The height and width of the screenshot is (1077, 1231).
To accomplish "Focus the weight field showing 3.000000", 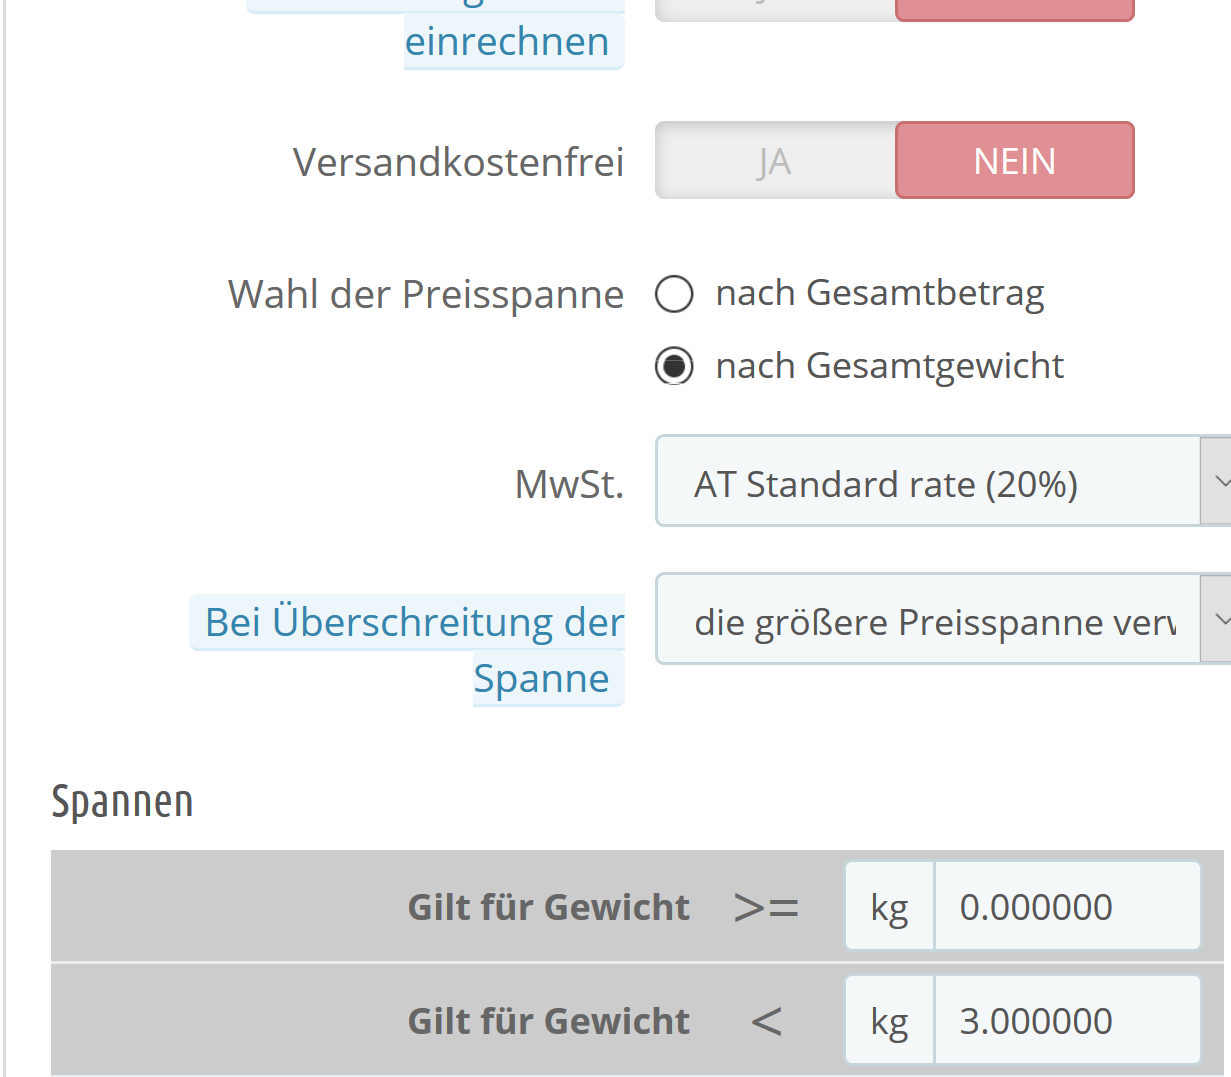I will 1066,1021.
